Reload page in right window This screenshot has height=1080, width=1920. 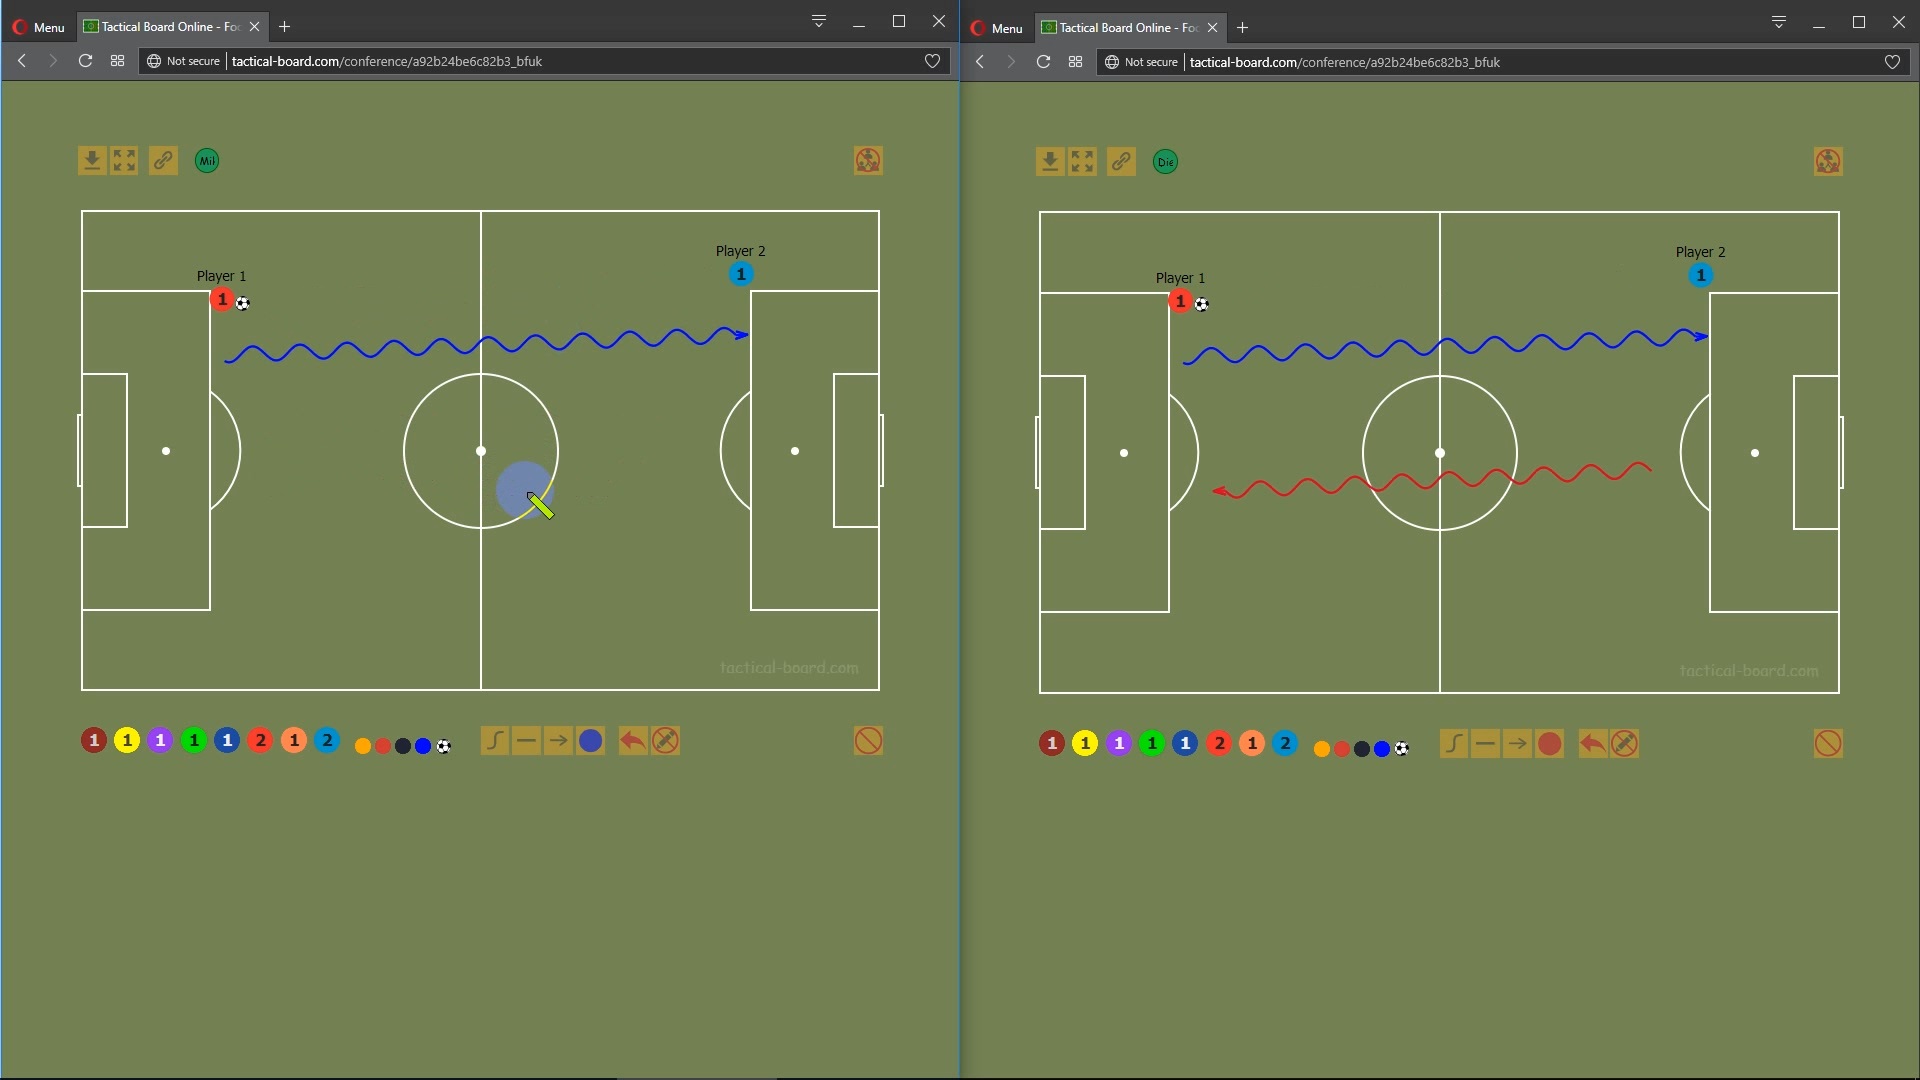tap(1043, 62)
